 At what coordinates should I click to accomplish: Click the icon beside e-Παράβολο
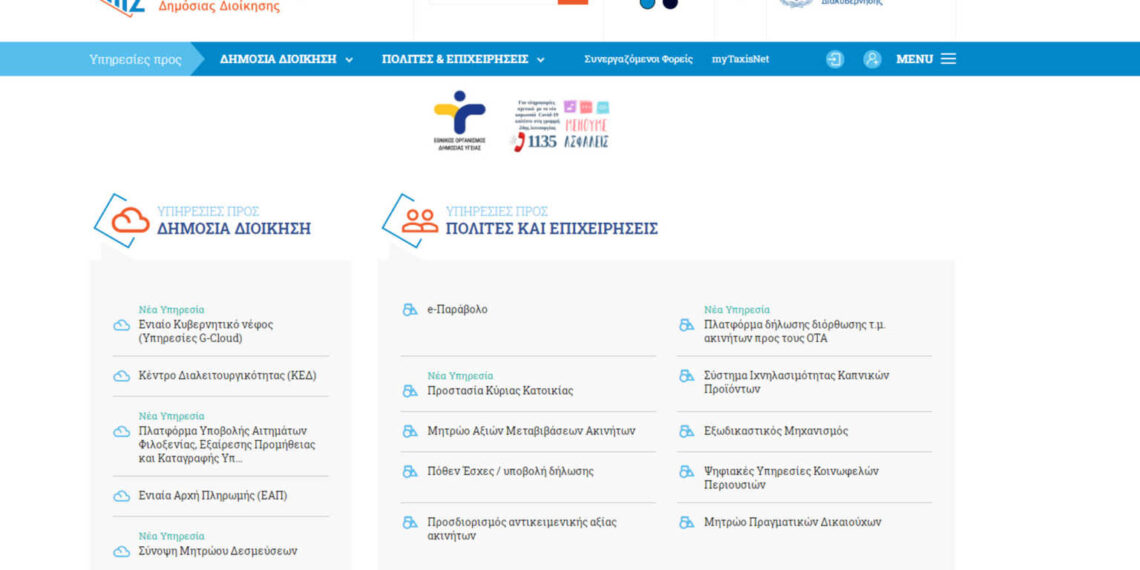[409, 310]
